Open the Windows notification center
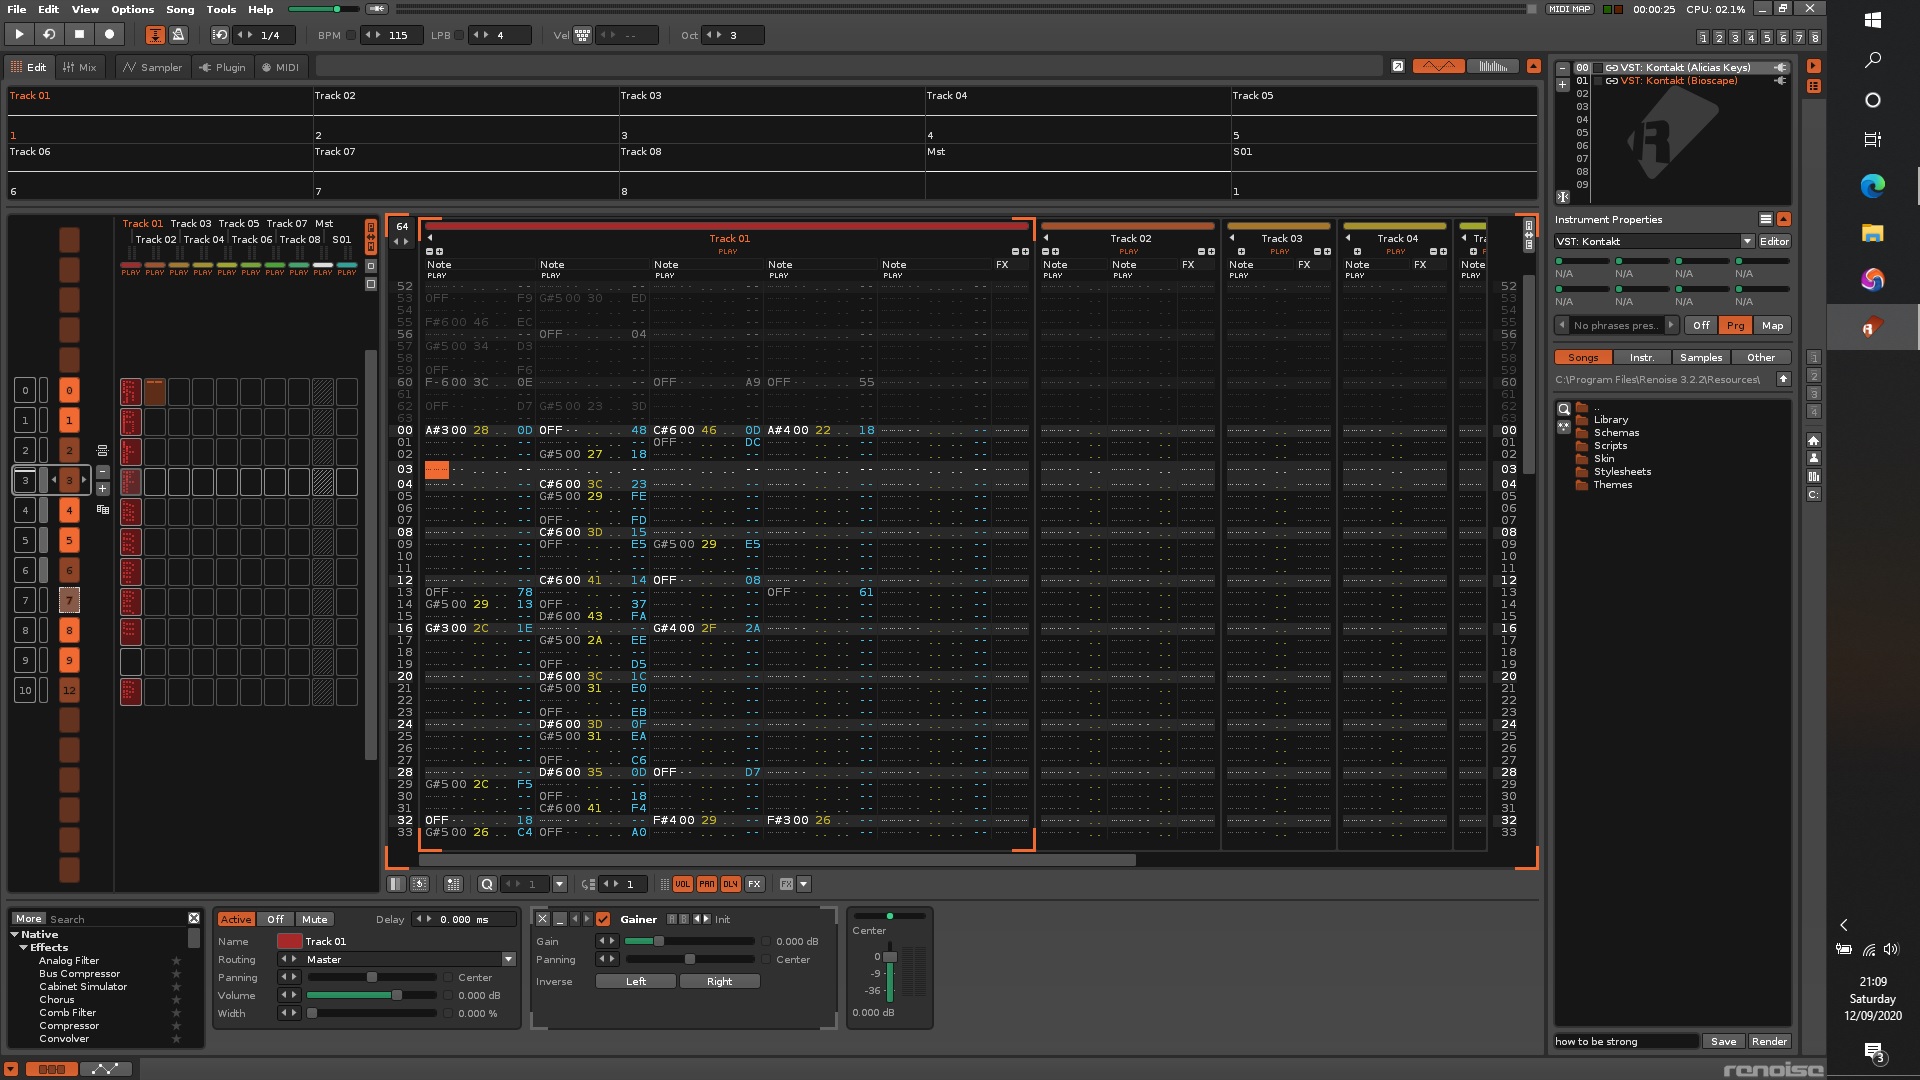Screen dimensions: 1920x1080 [1873, 1051]
